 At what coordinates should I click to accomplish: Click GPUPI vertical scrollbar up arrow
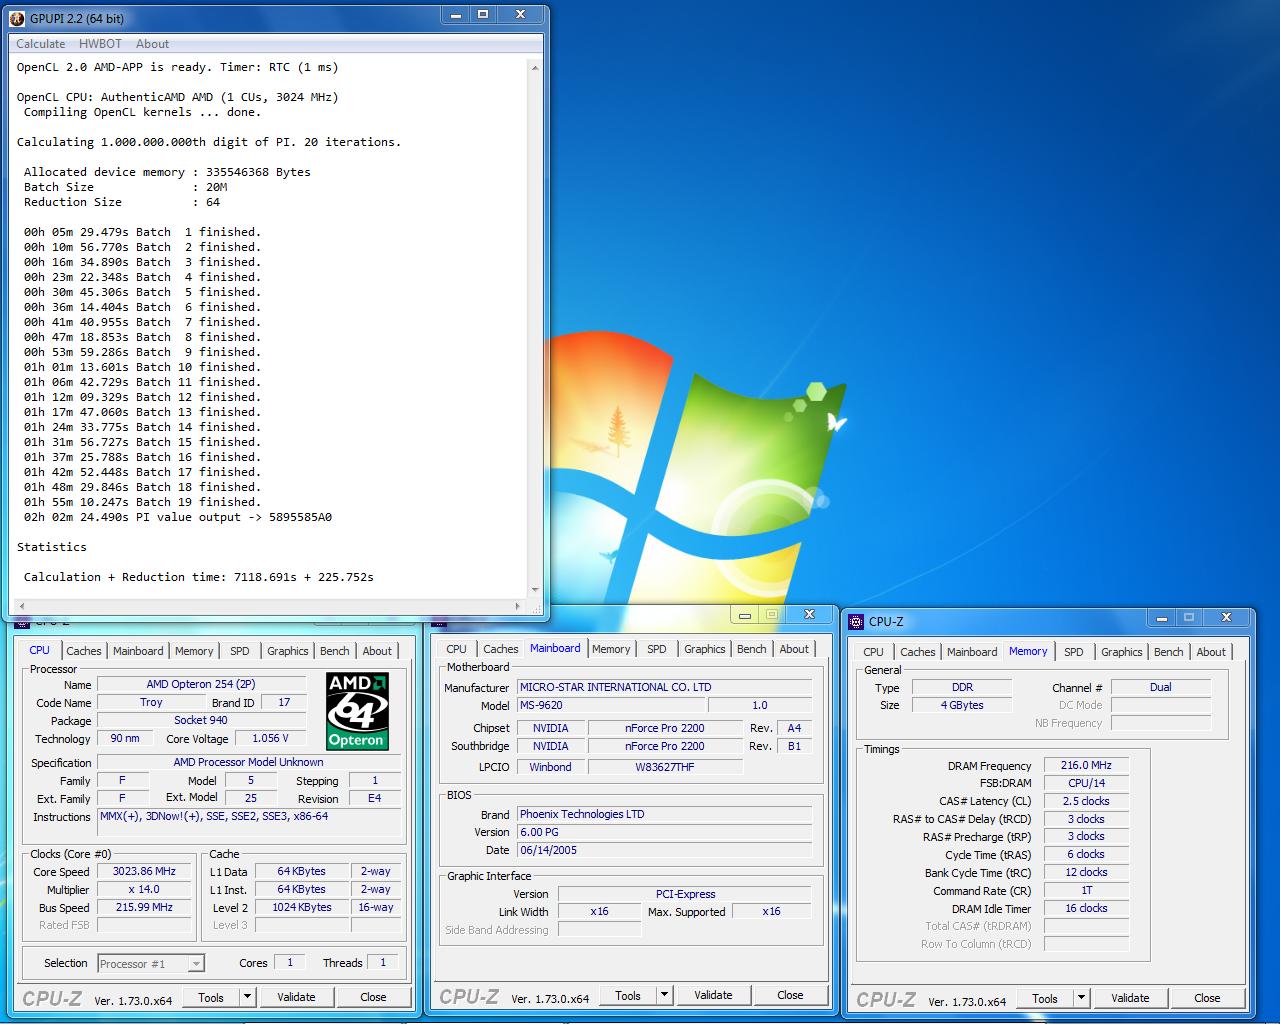535,68
